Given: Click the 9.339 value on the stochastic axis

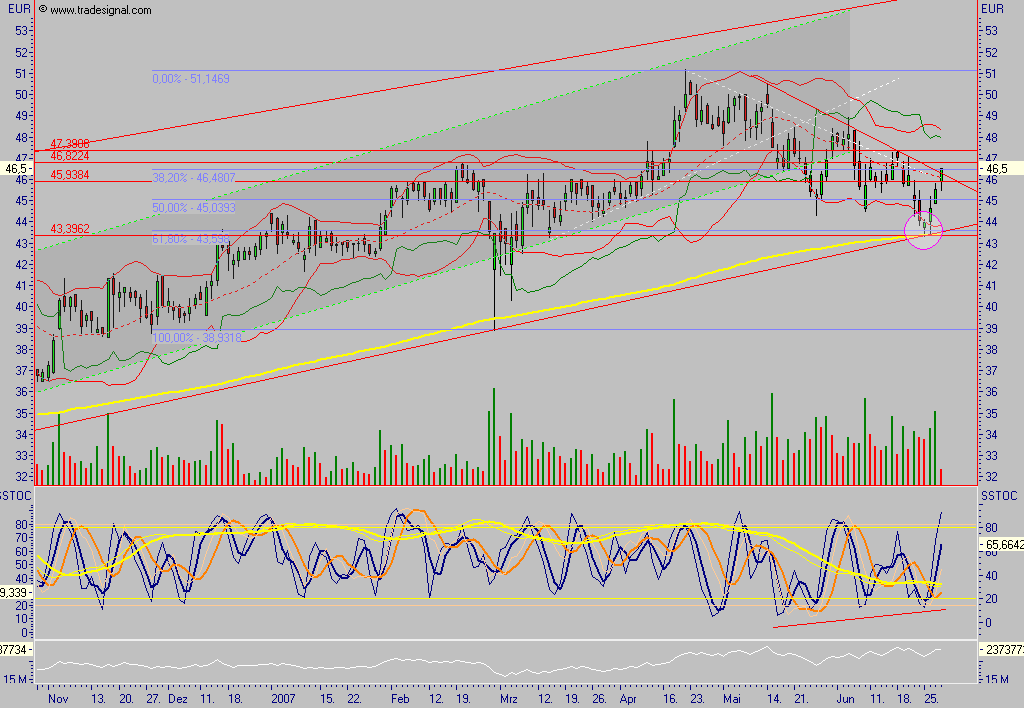Looking at the screenshot, I should tap(15, 590).
